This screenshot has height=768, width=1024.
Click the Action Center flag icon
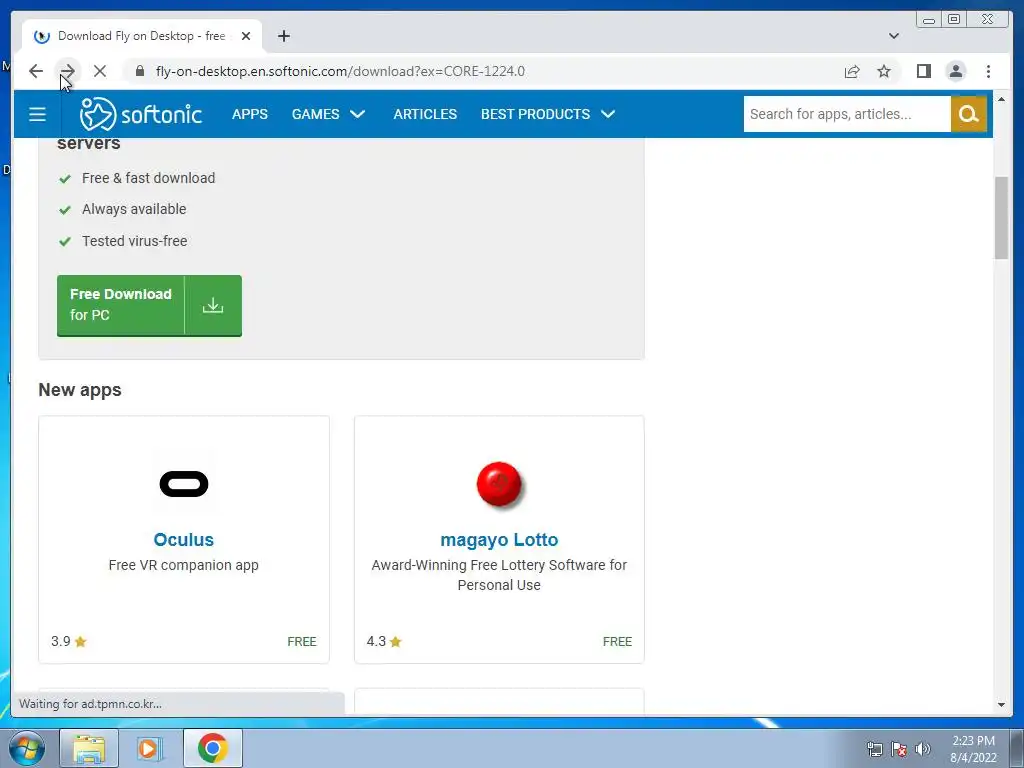899,749
